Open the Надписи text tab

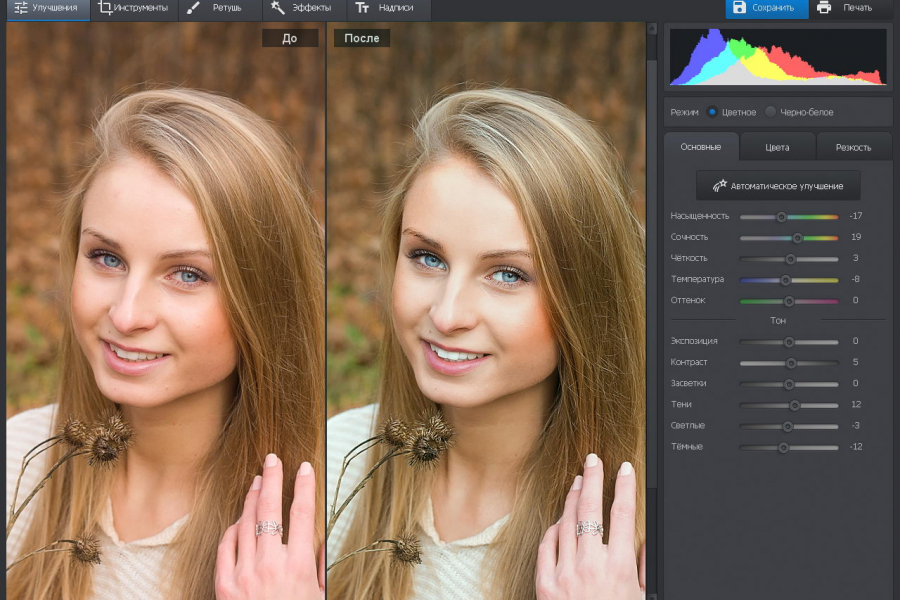[x=389, y=9]
